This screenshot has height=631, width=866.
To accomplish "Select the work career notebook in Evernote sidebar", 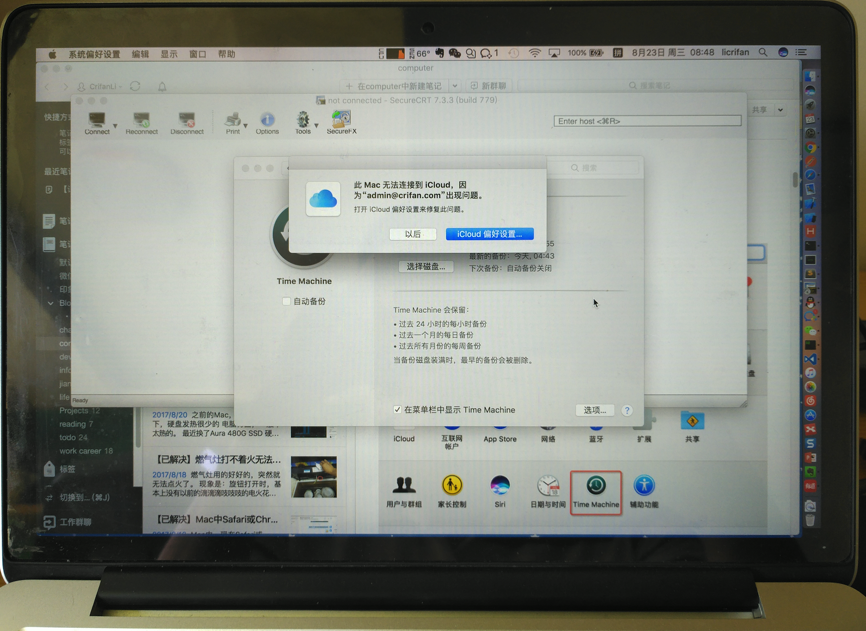I will 86,451.
